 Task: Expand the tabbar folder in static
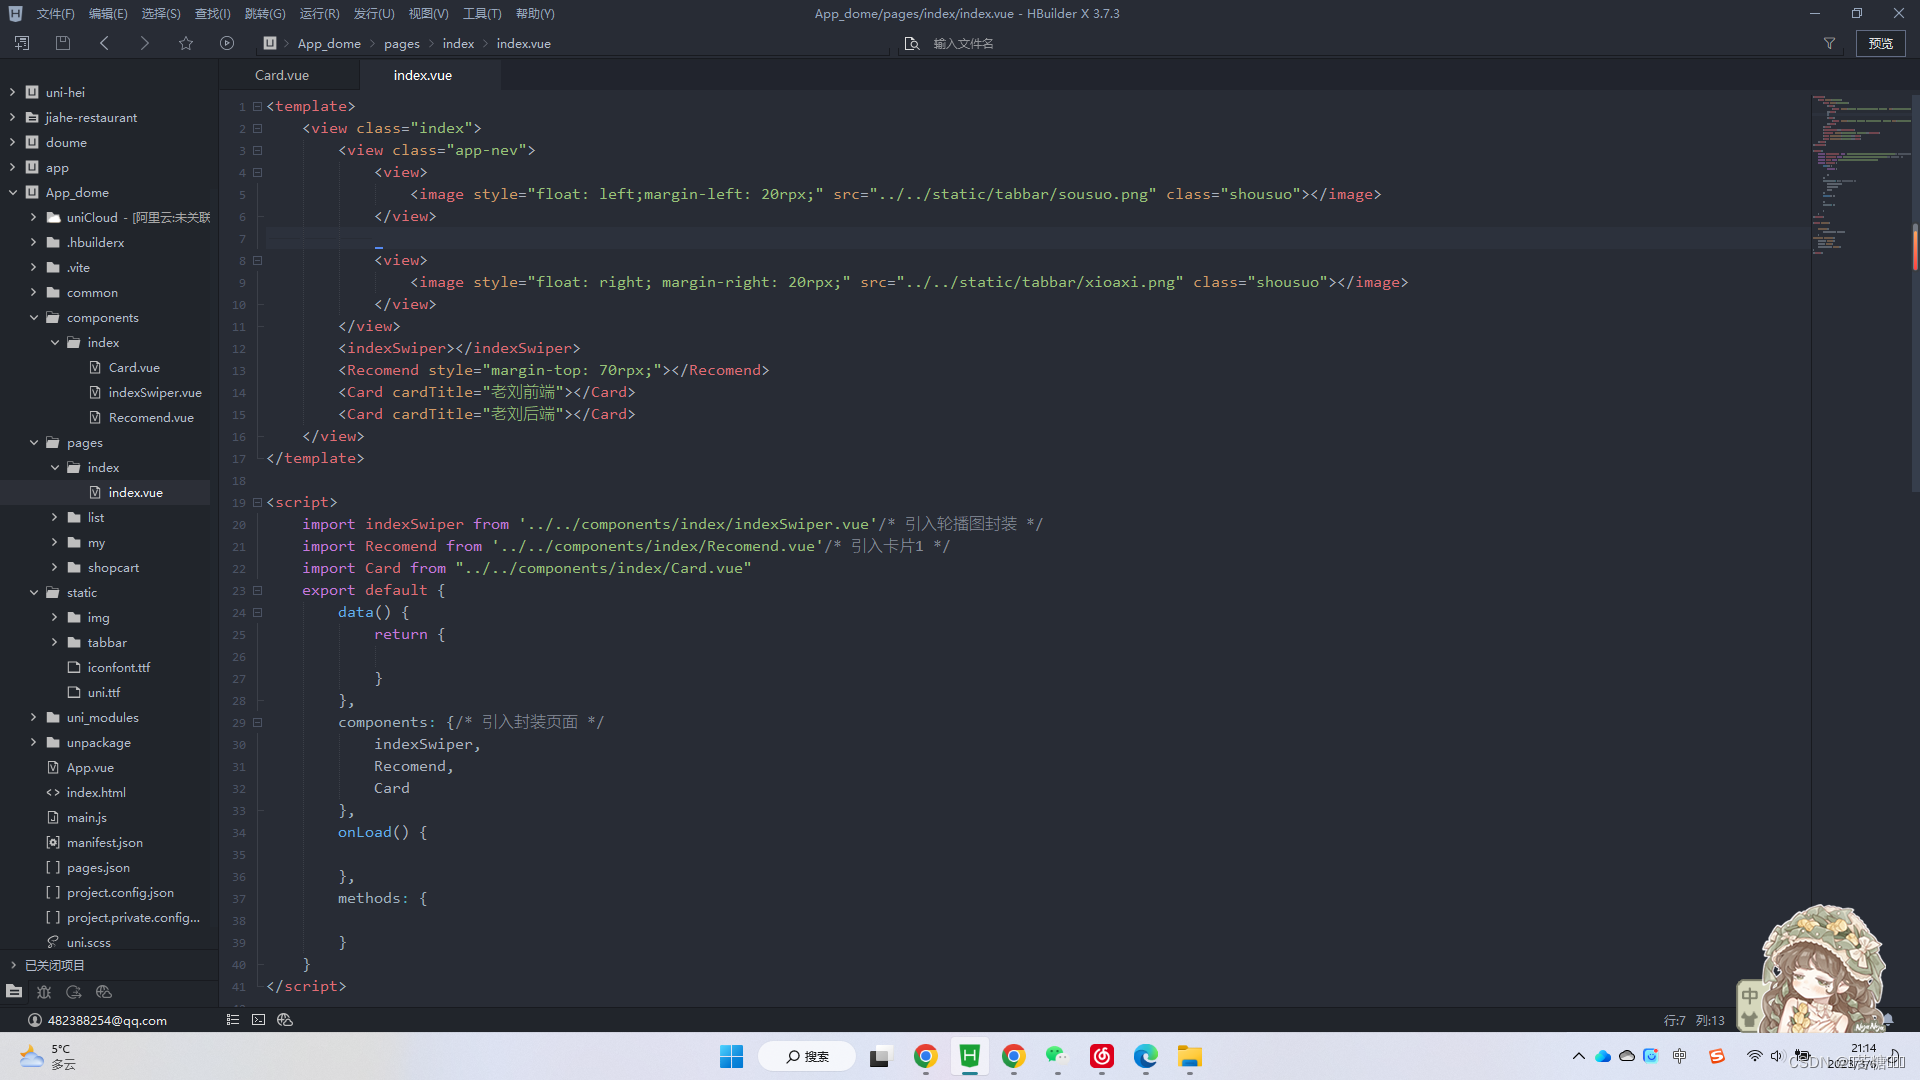(x=55, y=642)
